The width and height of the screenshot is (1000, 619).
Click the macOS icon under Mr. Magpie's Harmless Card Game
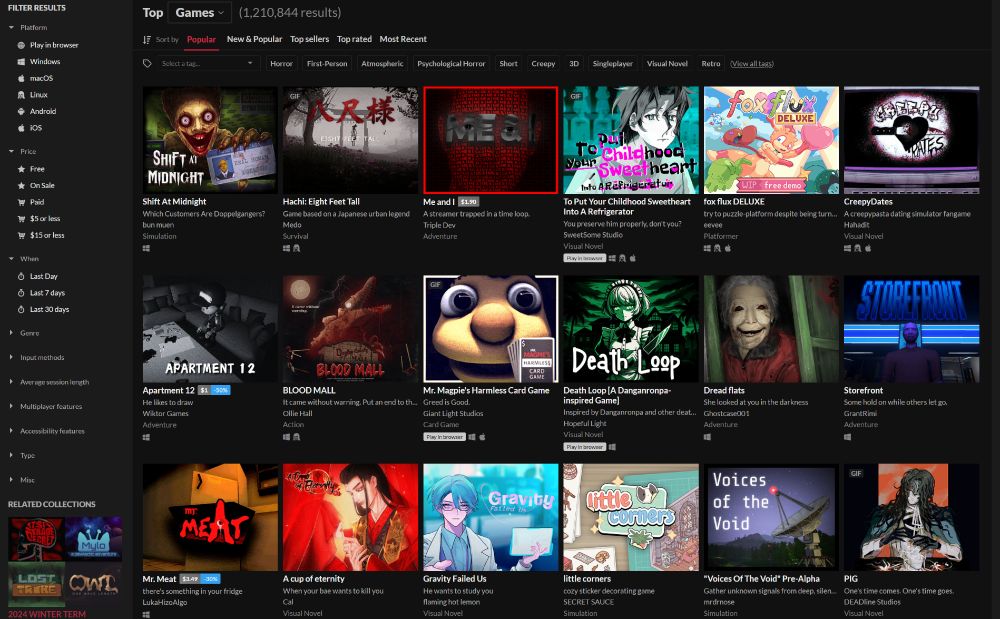point(482,437)
